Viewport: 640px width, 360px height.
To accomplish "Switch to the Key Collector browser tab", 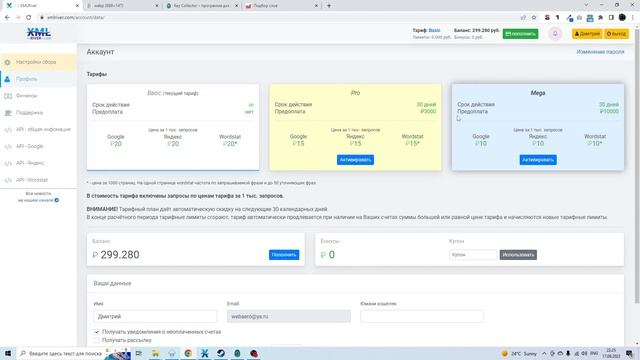I will 202,6.
